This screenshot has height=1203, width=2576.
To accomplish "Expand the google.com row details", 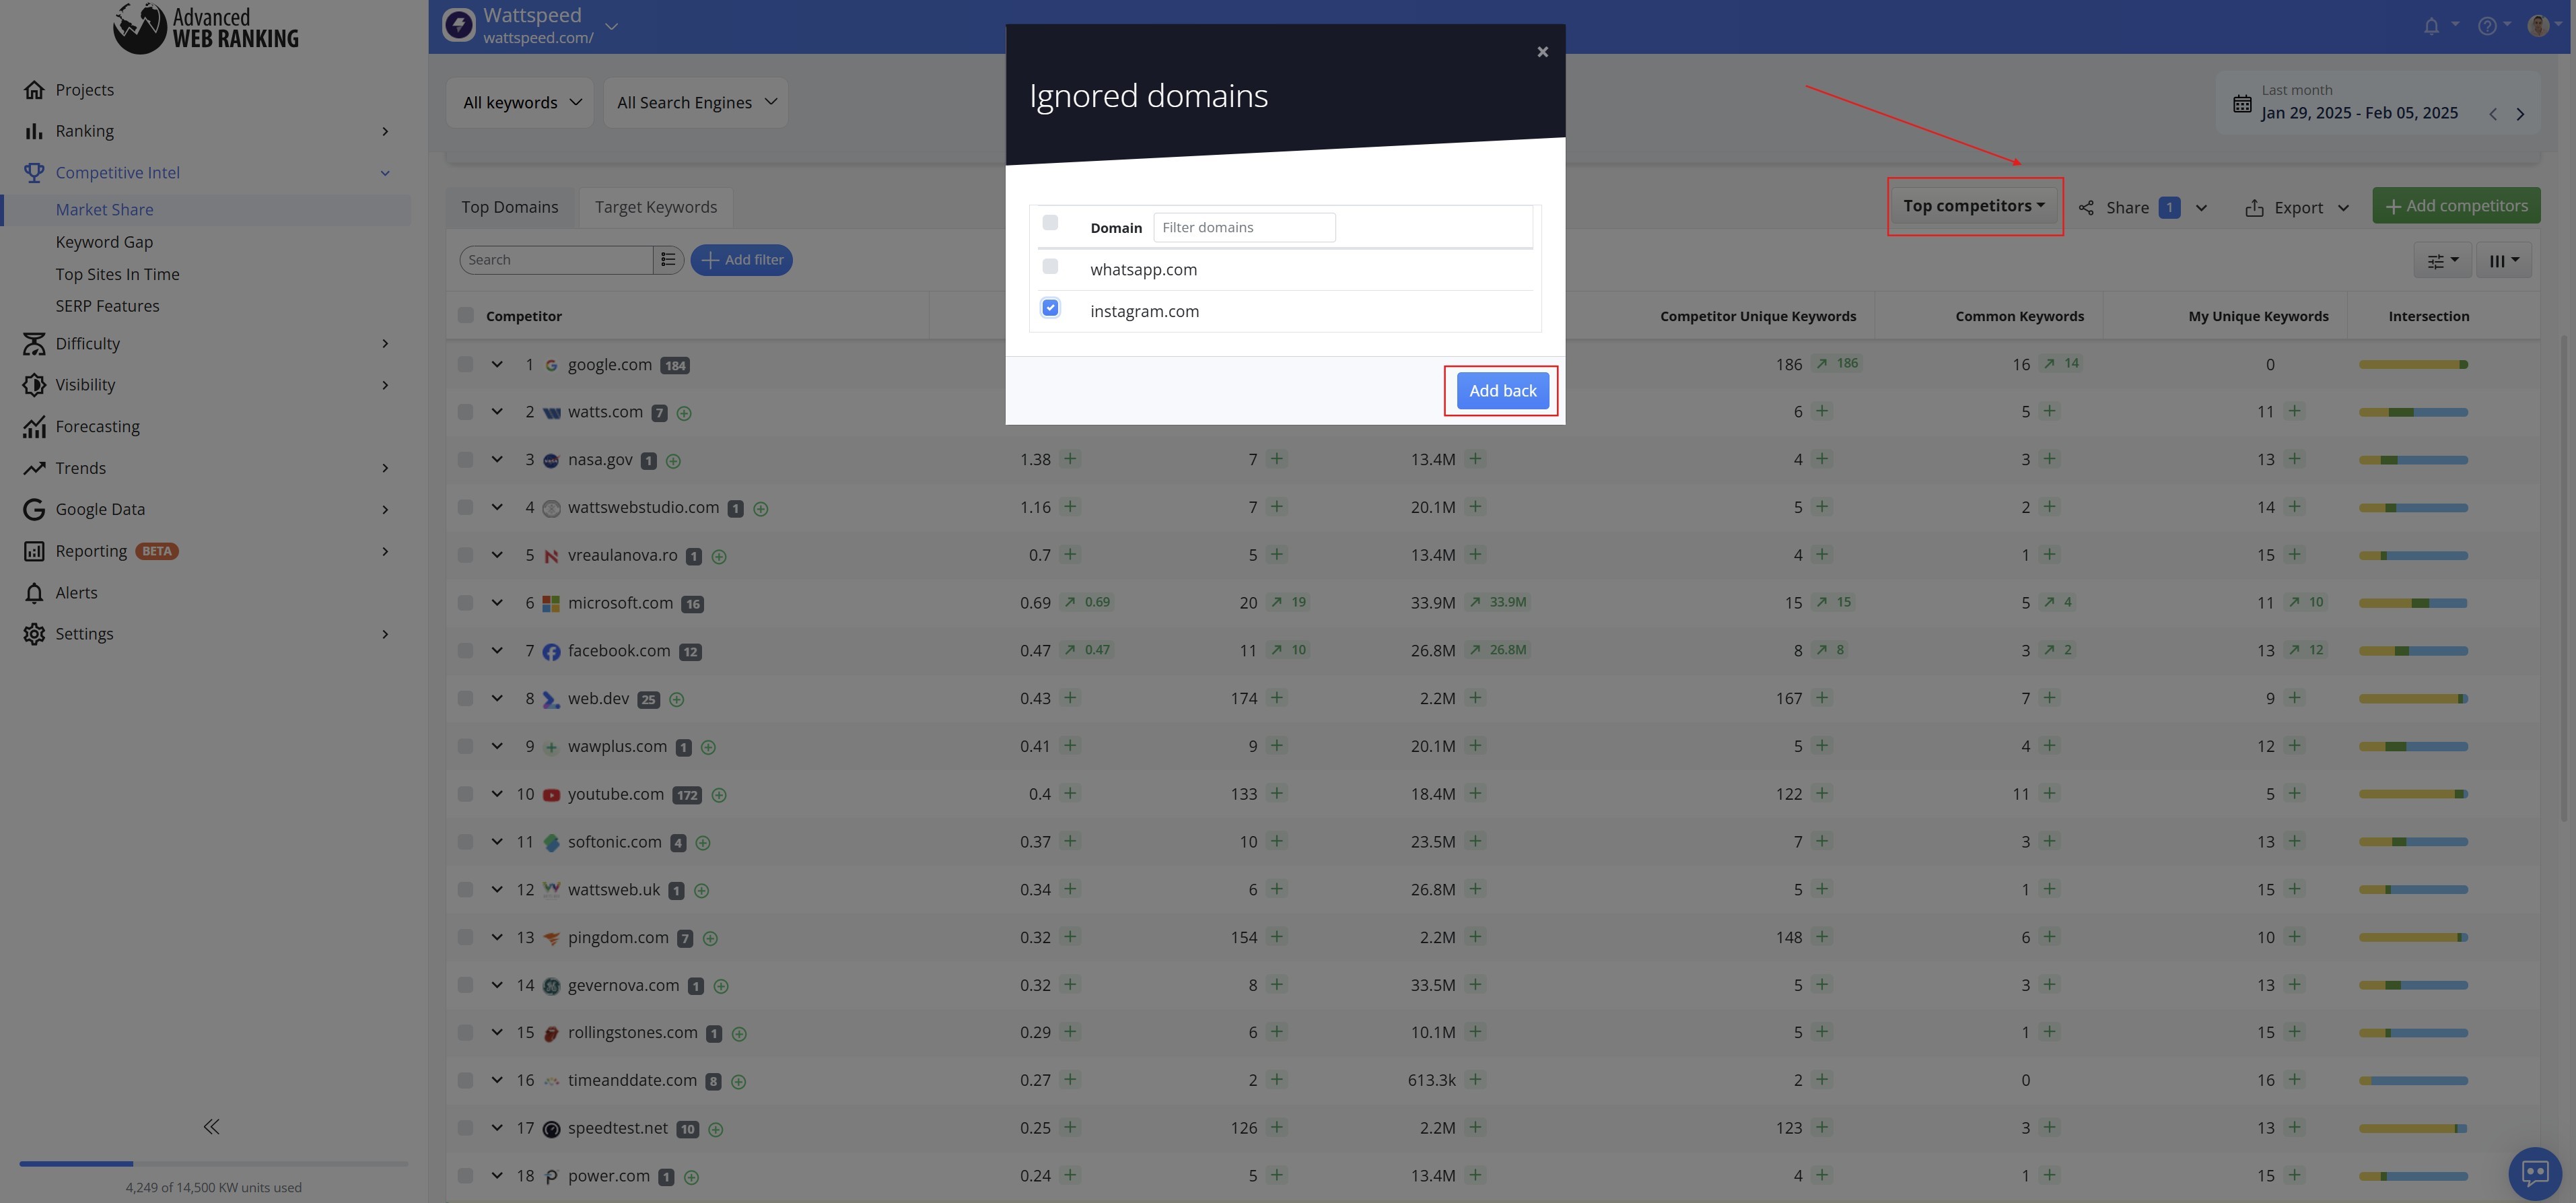I will 497,365.
